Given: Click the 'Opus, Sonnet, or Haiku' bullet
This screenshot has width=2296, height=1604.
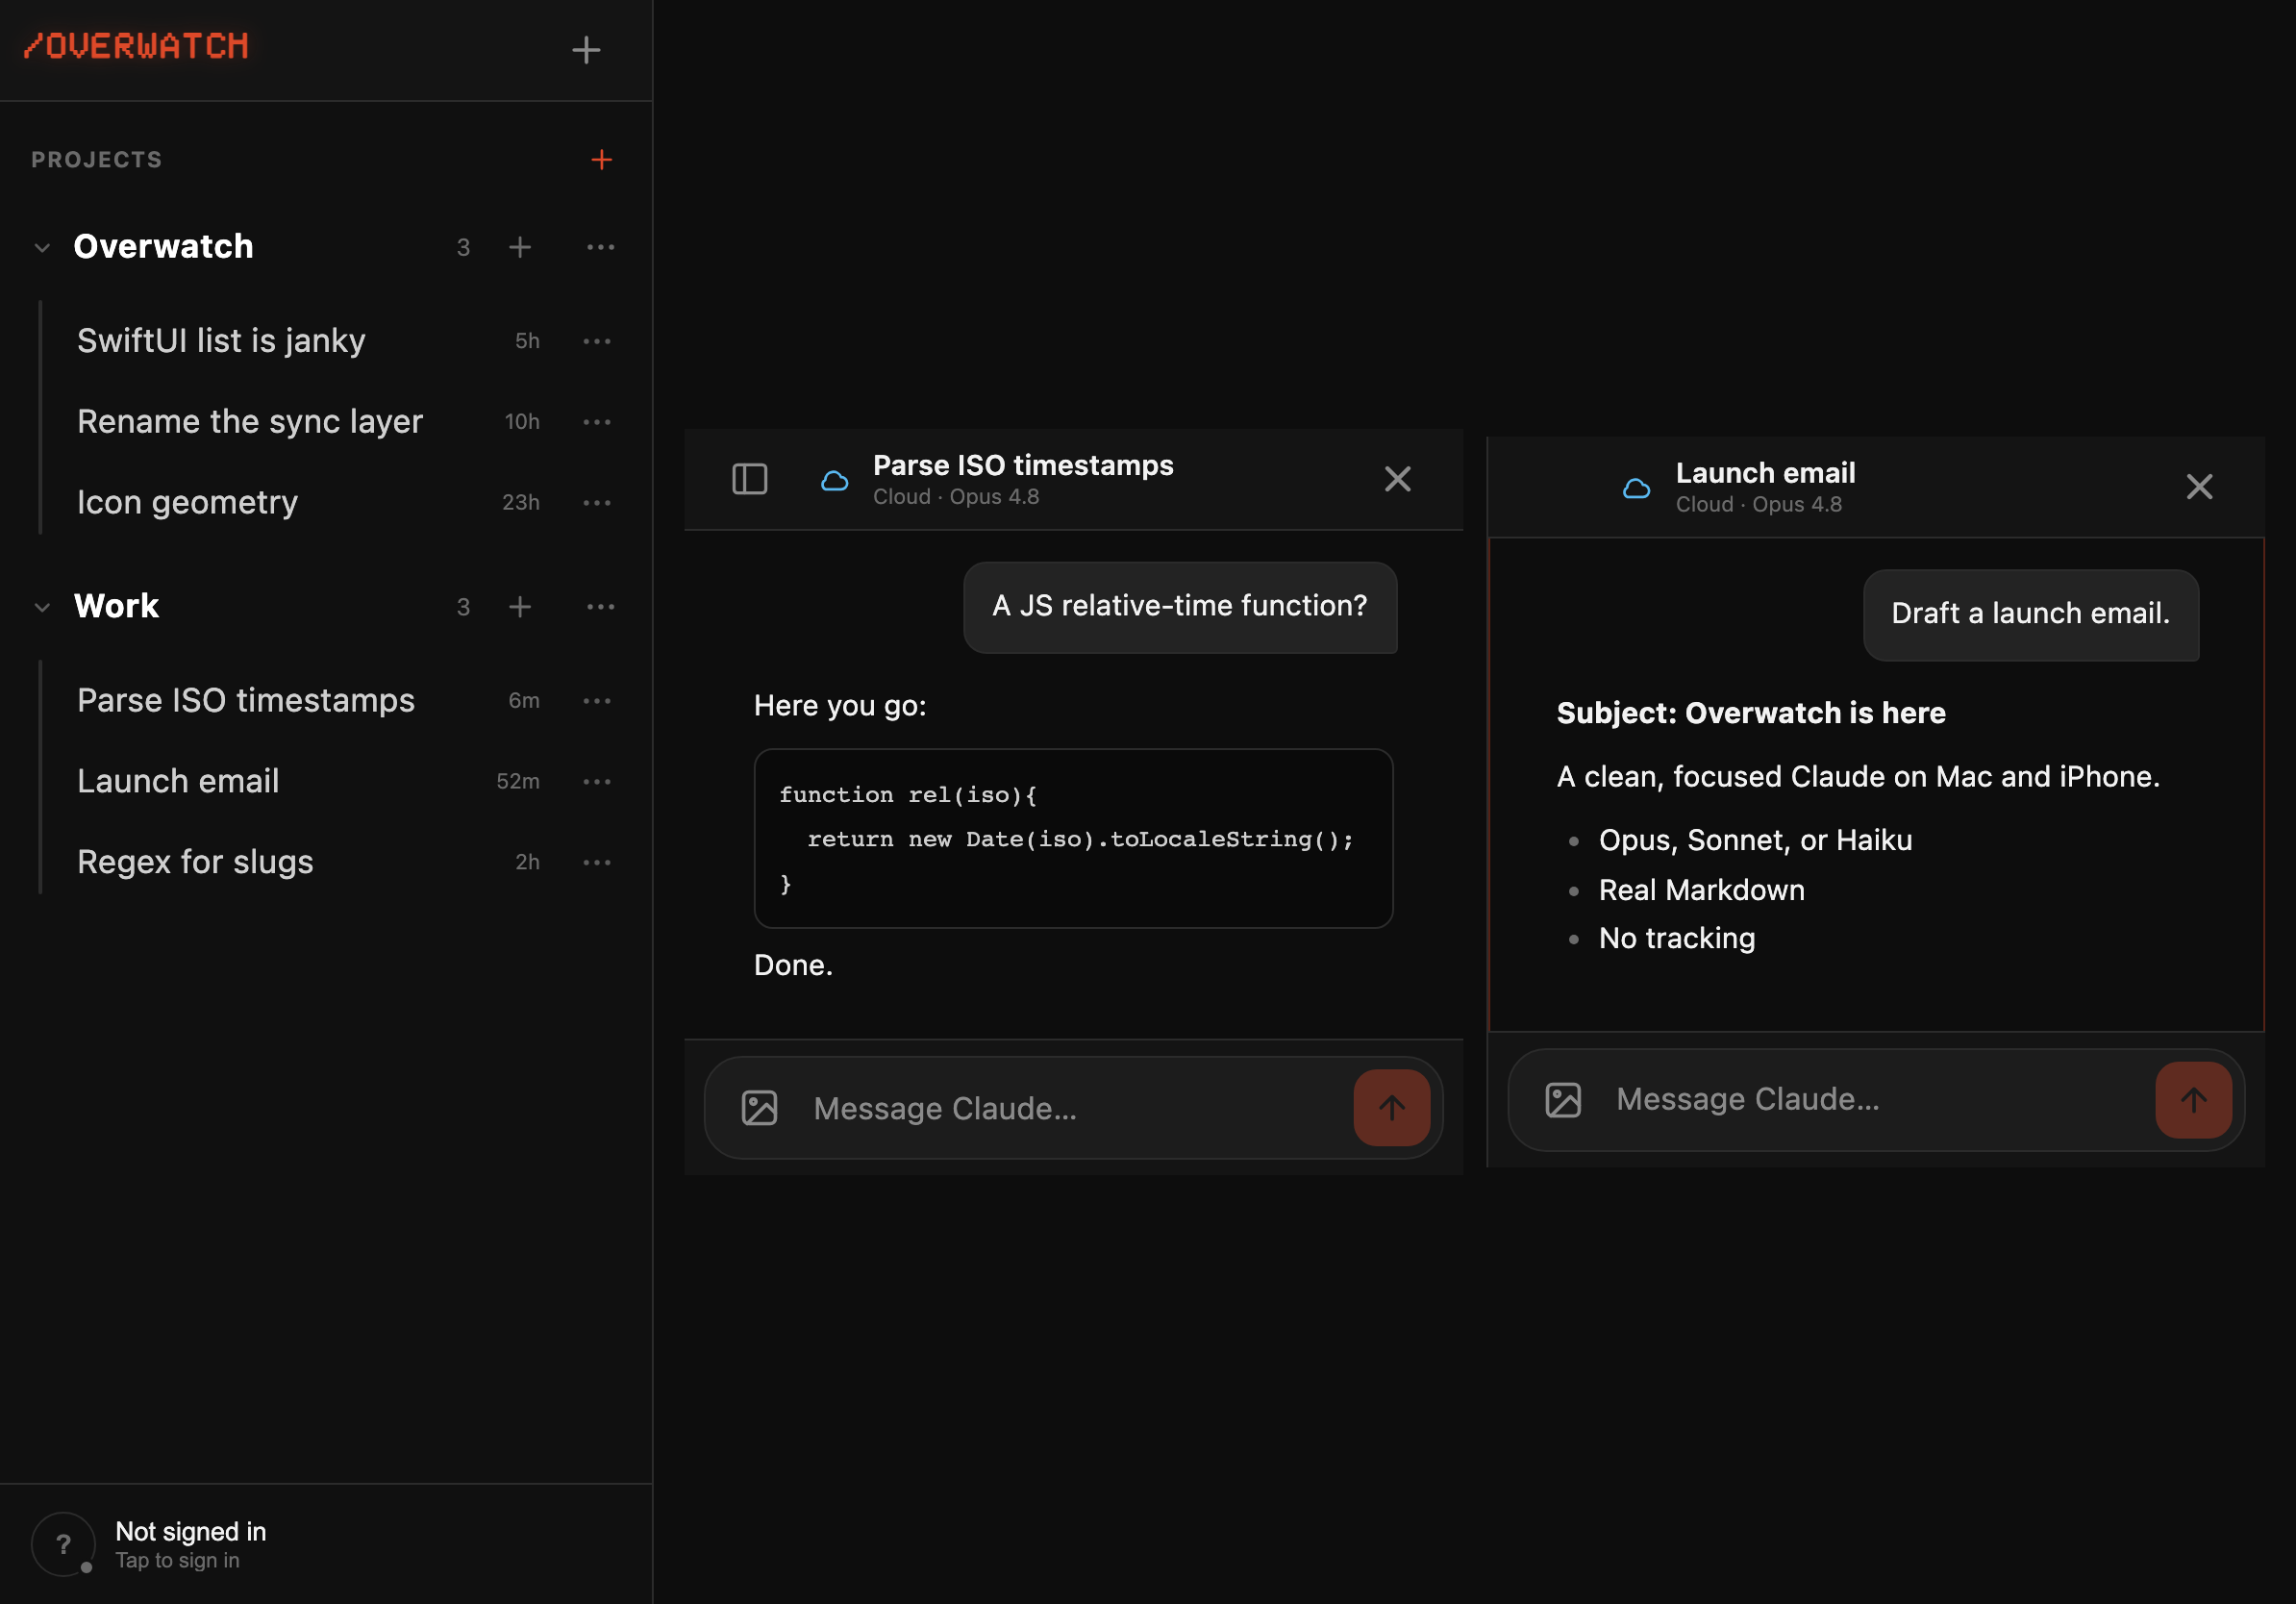Looking at the screenshot, I should click(x=1755, y=841).
